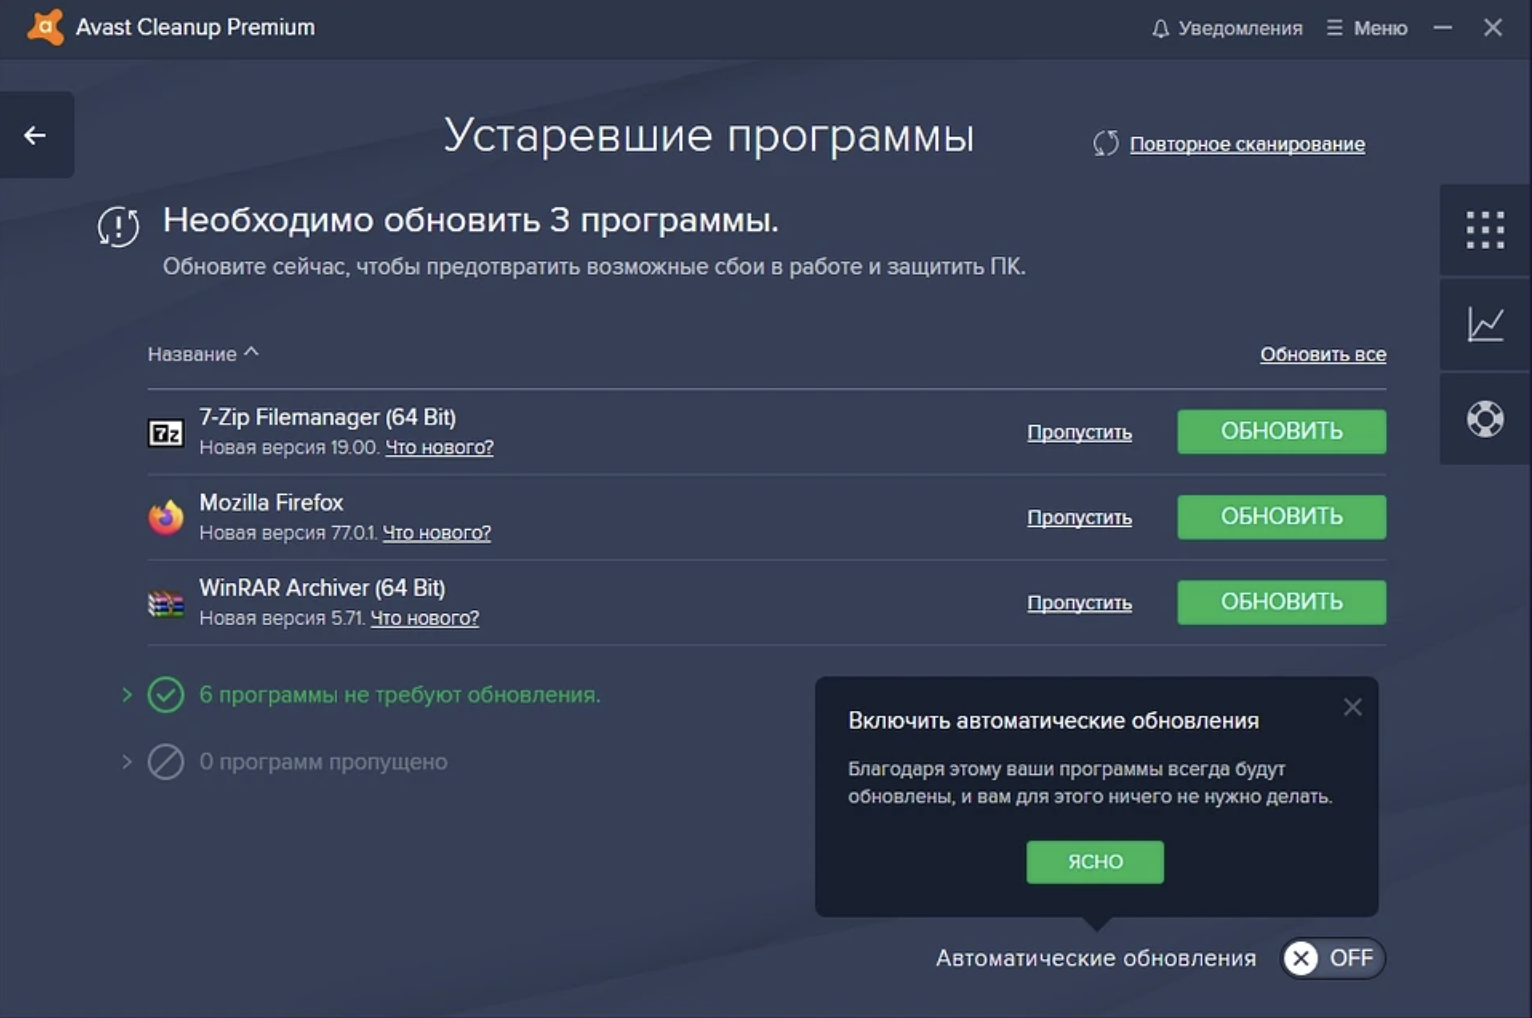Toggle the automatic updates OFF switch
The width and height of the screenshot is (1532, 1018).
[x=1332, y=958]
